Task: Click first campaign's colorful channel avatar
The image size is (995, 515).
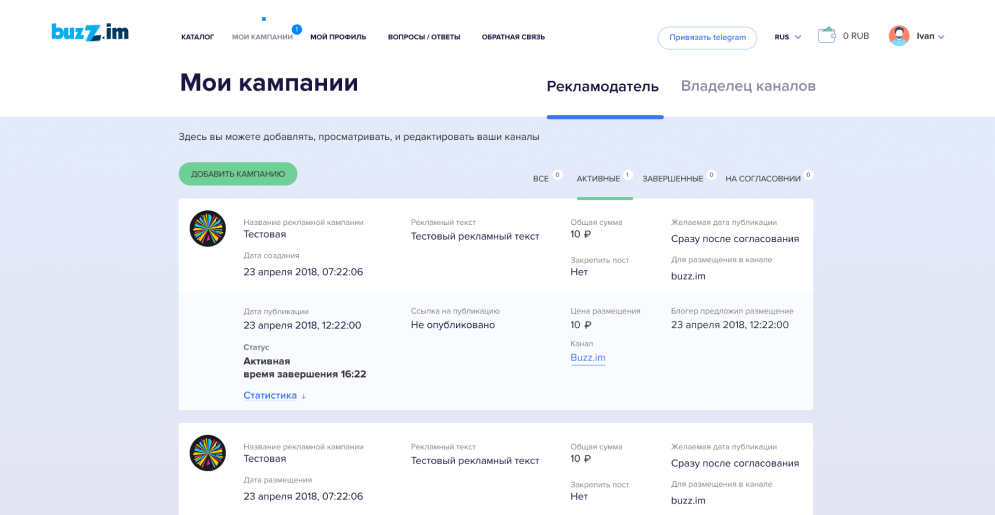Action: pos(208,229)
